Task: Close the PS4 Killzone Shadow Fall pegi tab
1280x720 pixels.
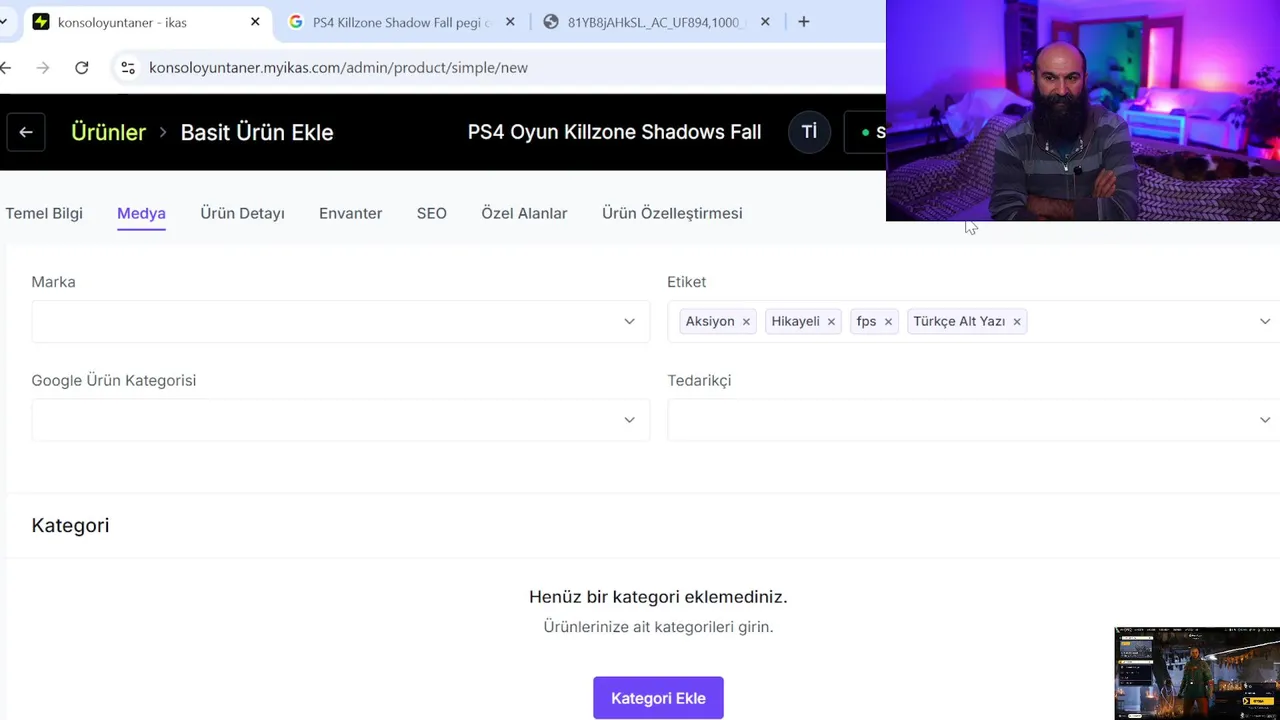Action: point(510,22)
